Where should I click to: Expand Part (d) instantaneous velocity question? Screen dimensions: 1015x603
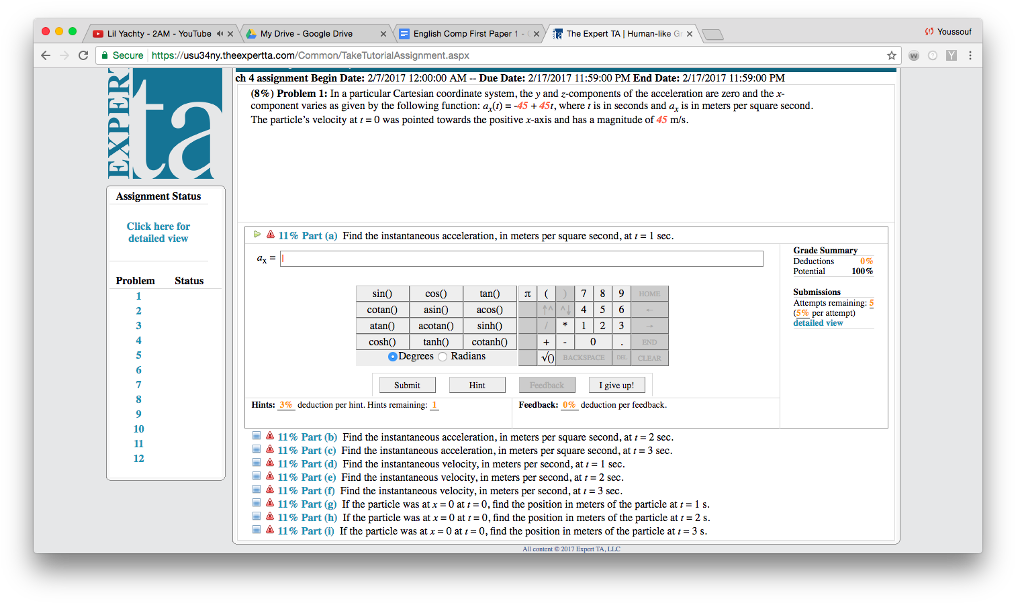(x=257, y=464)
